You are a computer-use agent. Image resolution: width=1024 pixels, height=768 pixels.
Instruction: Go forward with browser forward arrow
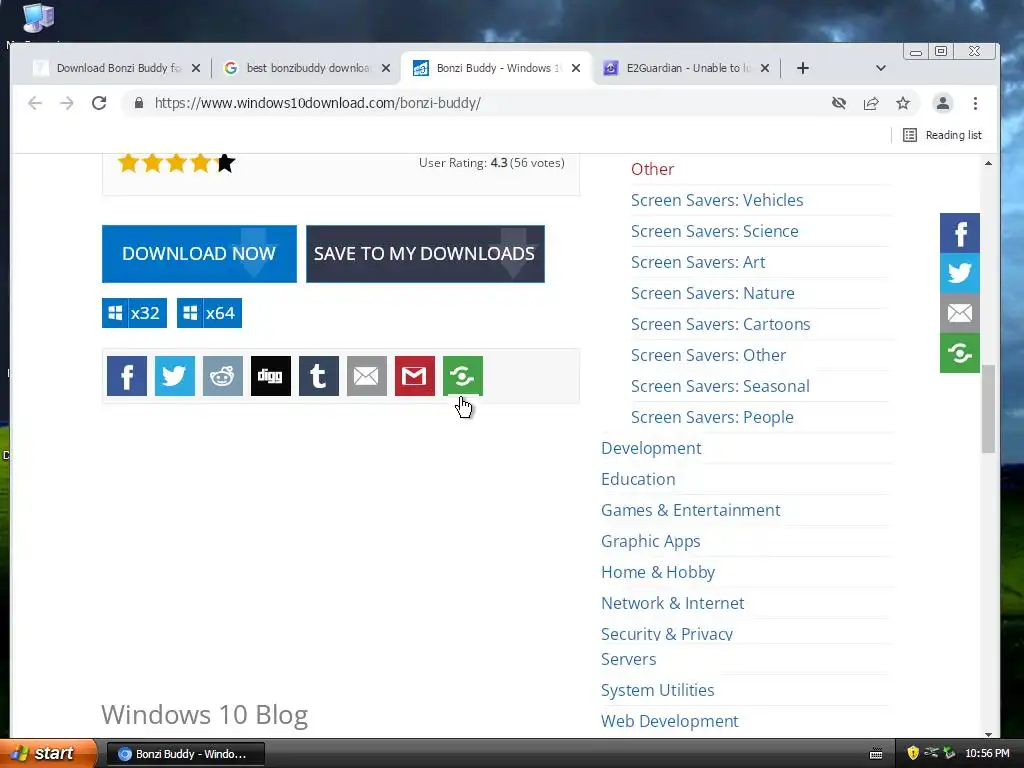coord(67,103)
